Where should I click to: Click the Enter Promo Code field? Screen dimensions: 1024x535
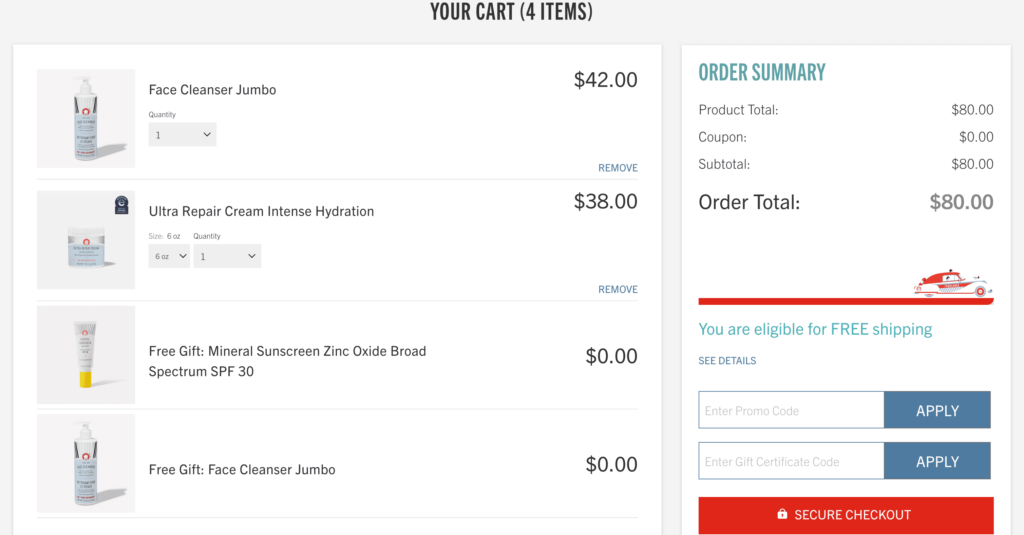click(x=791, y=410)
